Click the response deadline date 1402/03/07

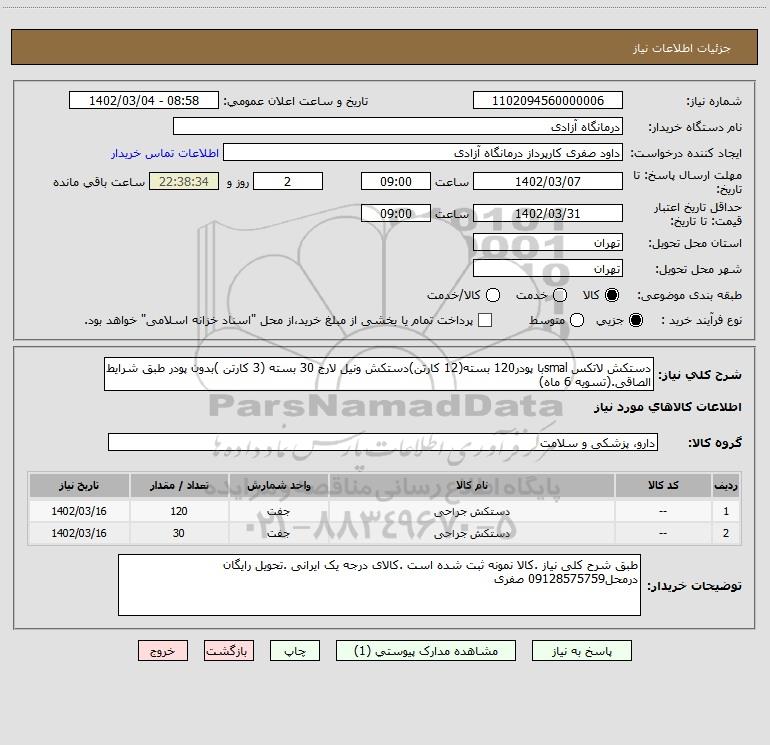(x=547, y=182)
